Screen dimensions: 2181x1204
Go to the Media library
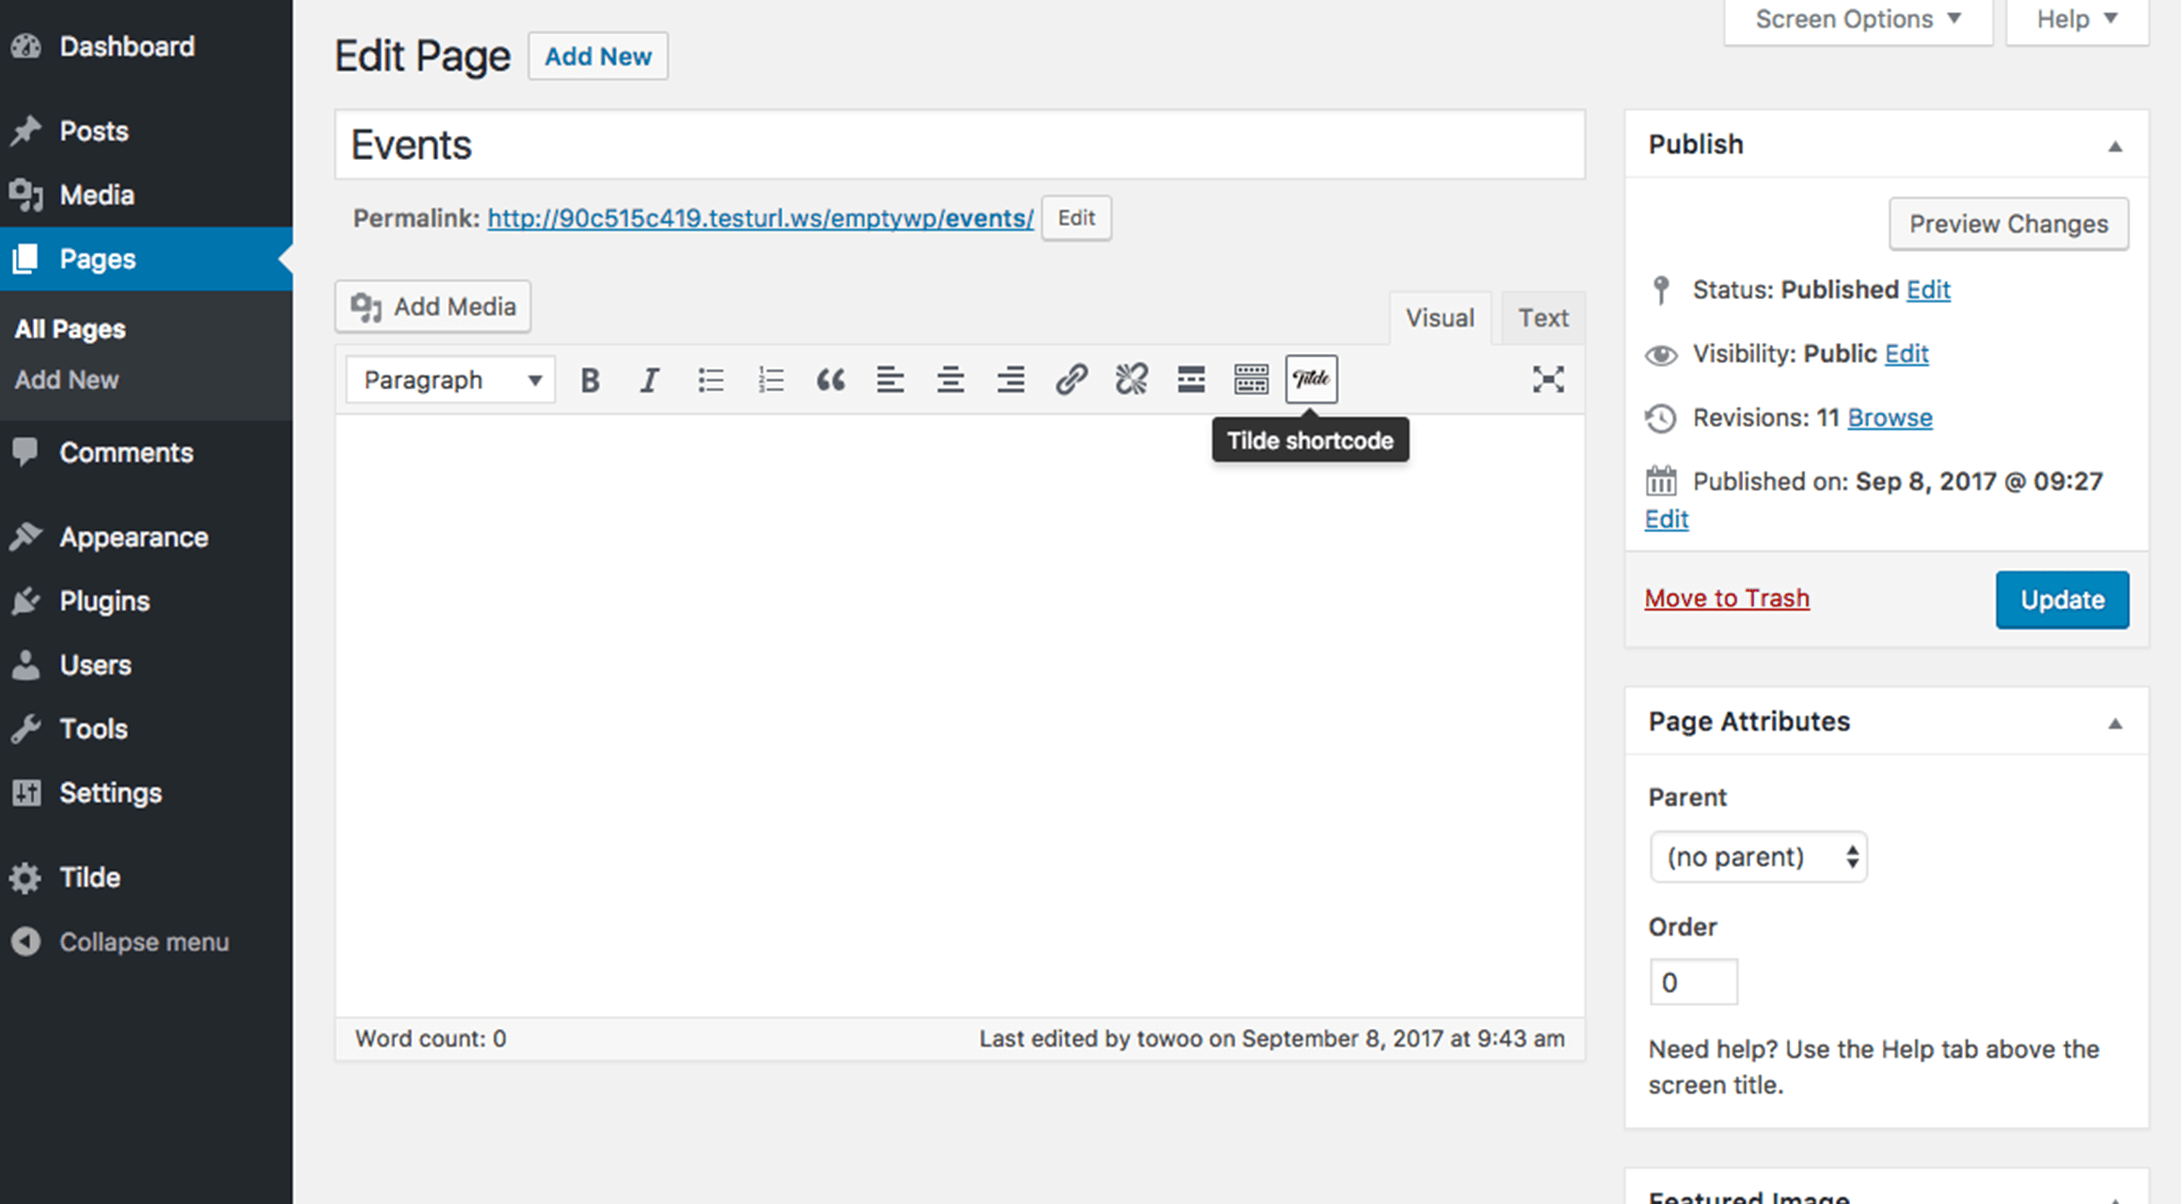(146, 195)
